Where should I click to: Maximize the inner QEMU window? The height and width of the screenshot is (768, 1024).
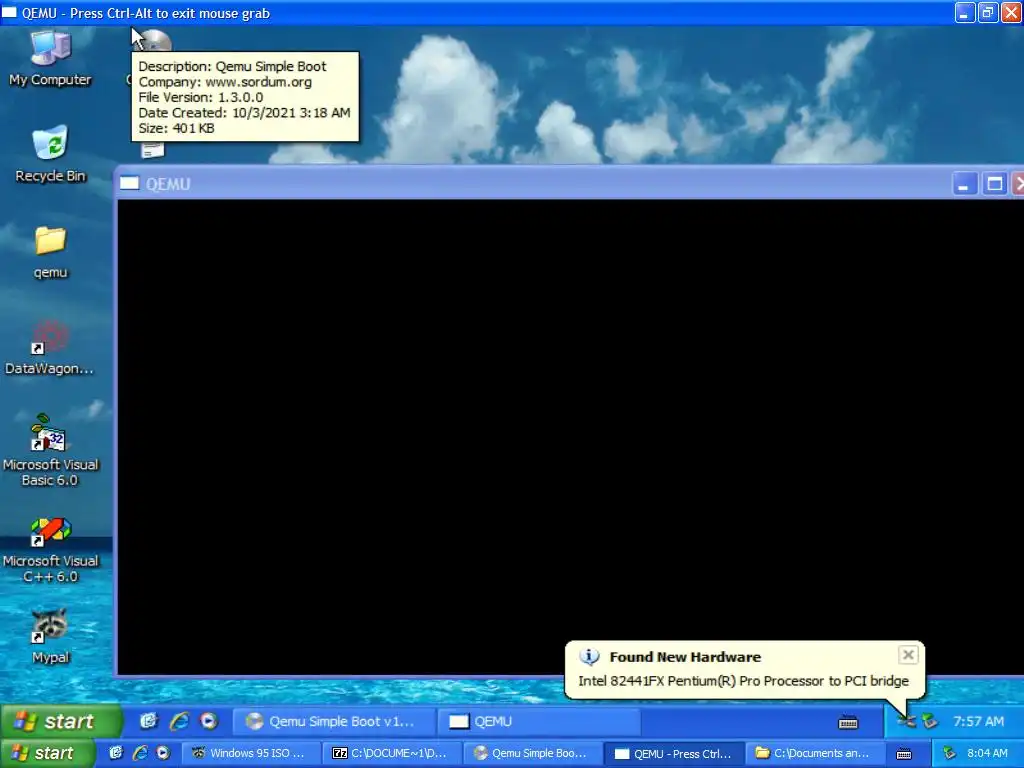pyautogui.click(x=995, y=184)
